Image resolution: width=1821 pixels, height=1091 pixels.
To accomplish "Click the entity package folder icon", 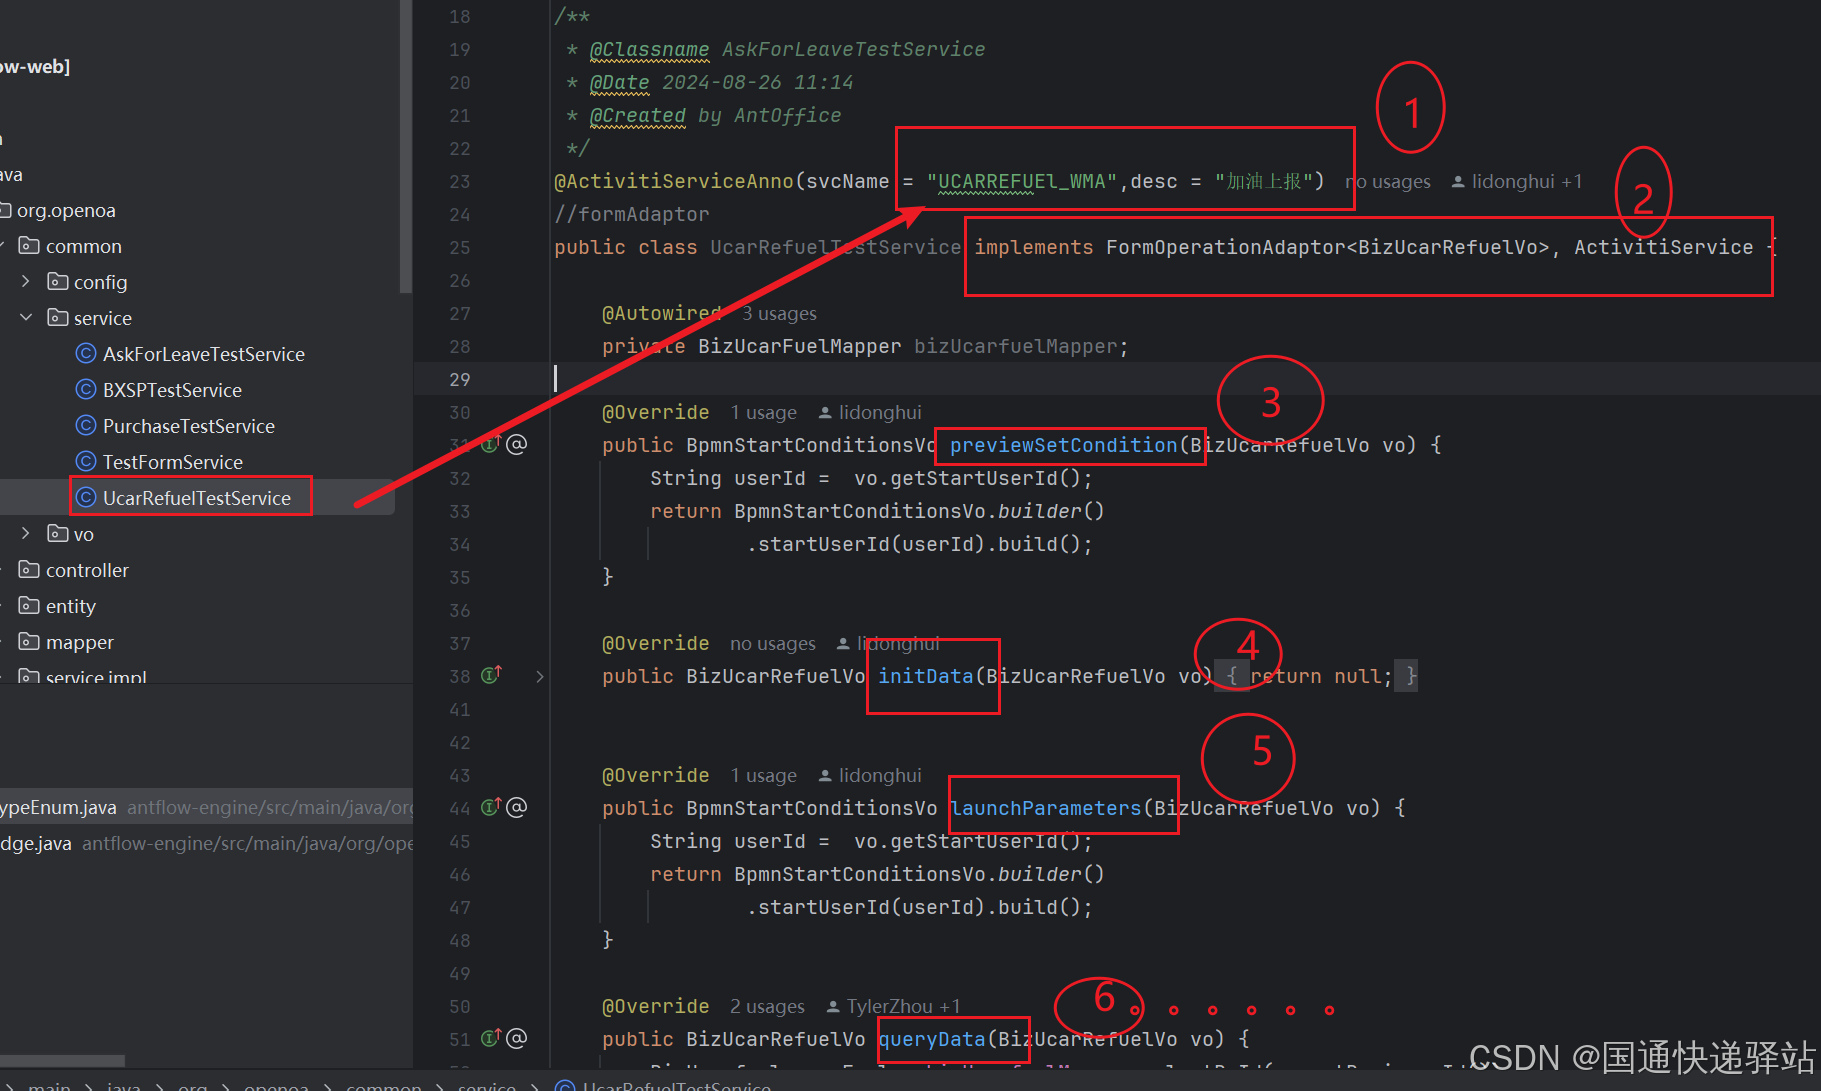I will 30,605.
